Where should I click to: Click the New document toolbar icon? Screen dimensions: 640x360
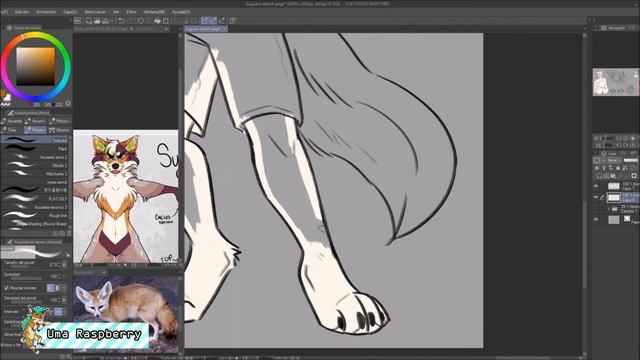tap(89, 21)
